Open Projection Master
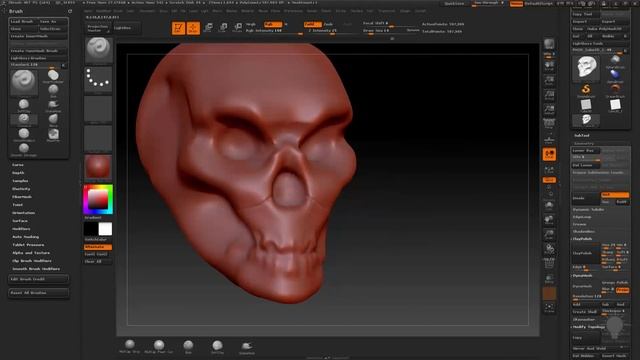This screenshot has height=360, width=640. [98, 28]
